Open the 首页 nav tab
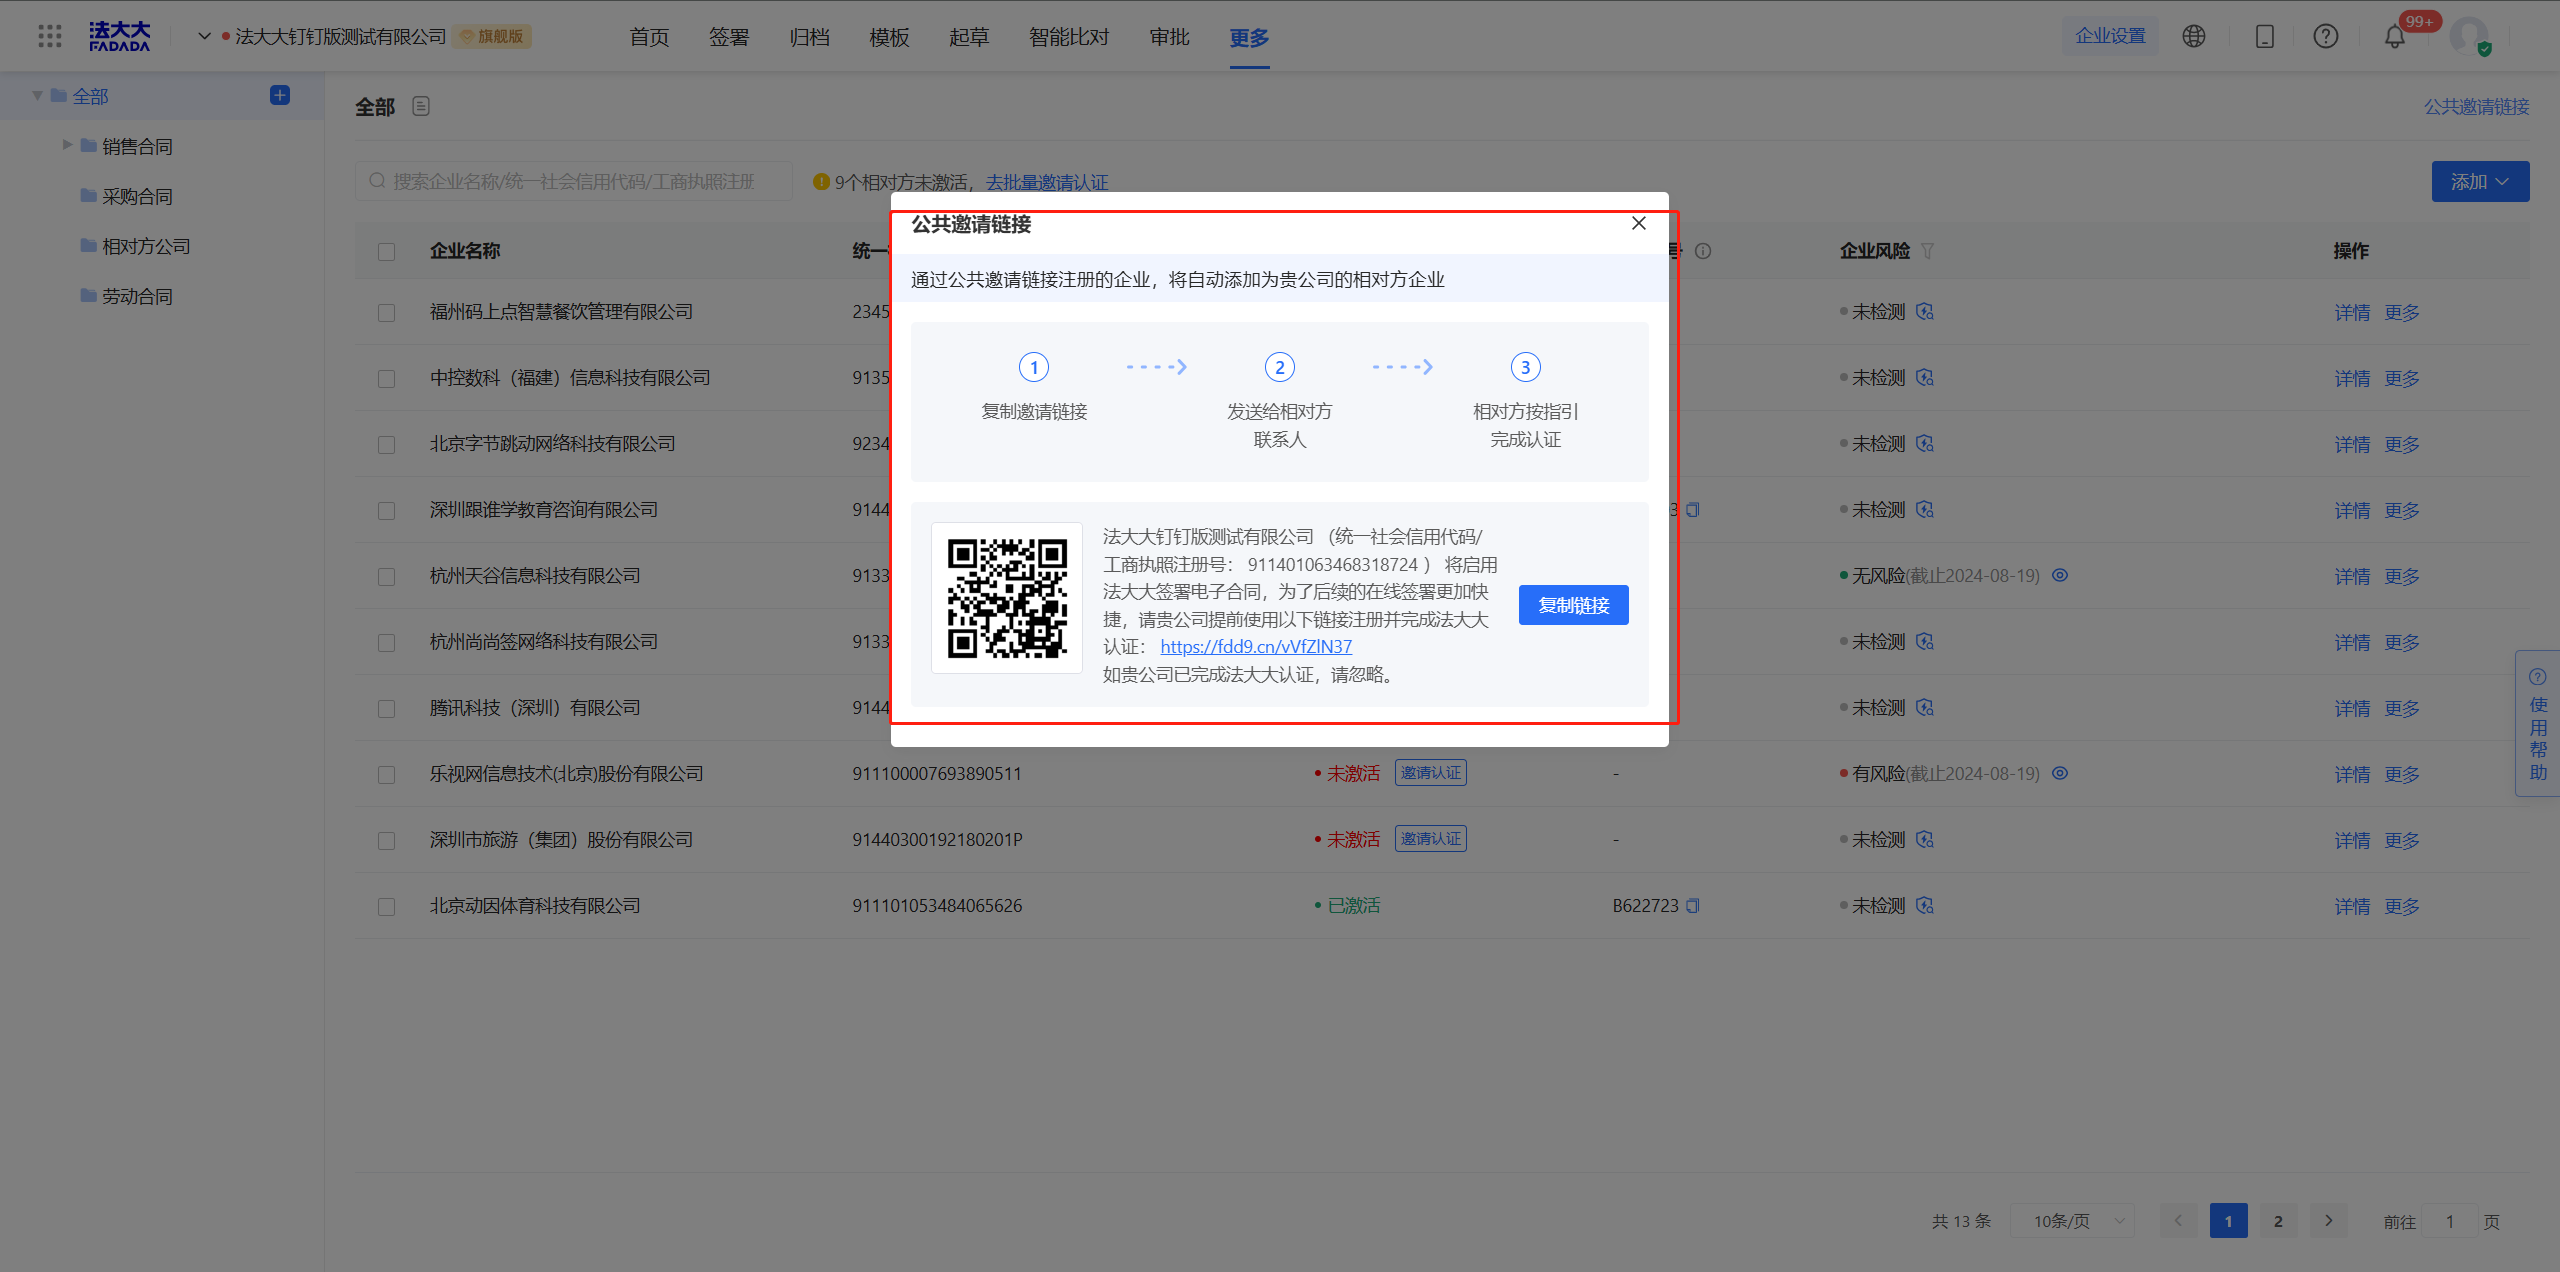 pyautogui.click(x=649, y=37)
